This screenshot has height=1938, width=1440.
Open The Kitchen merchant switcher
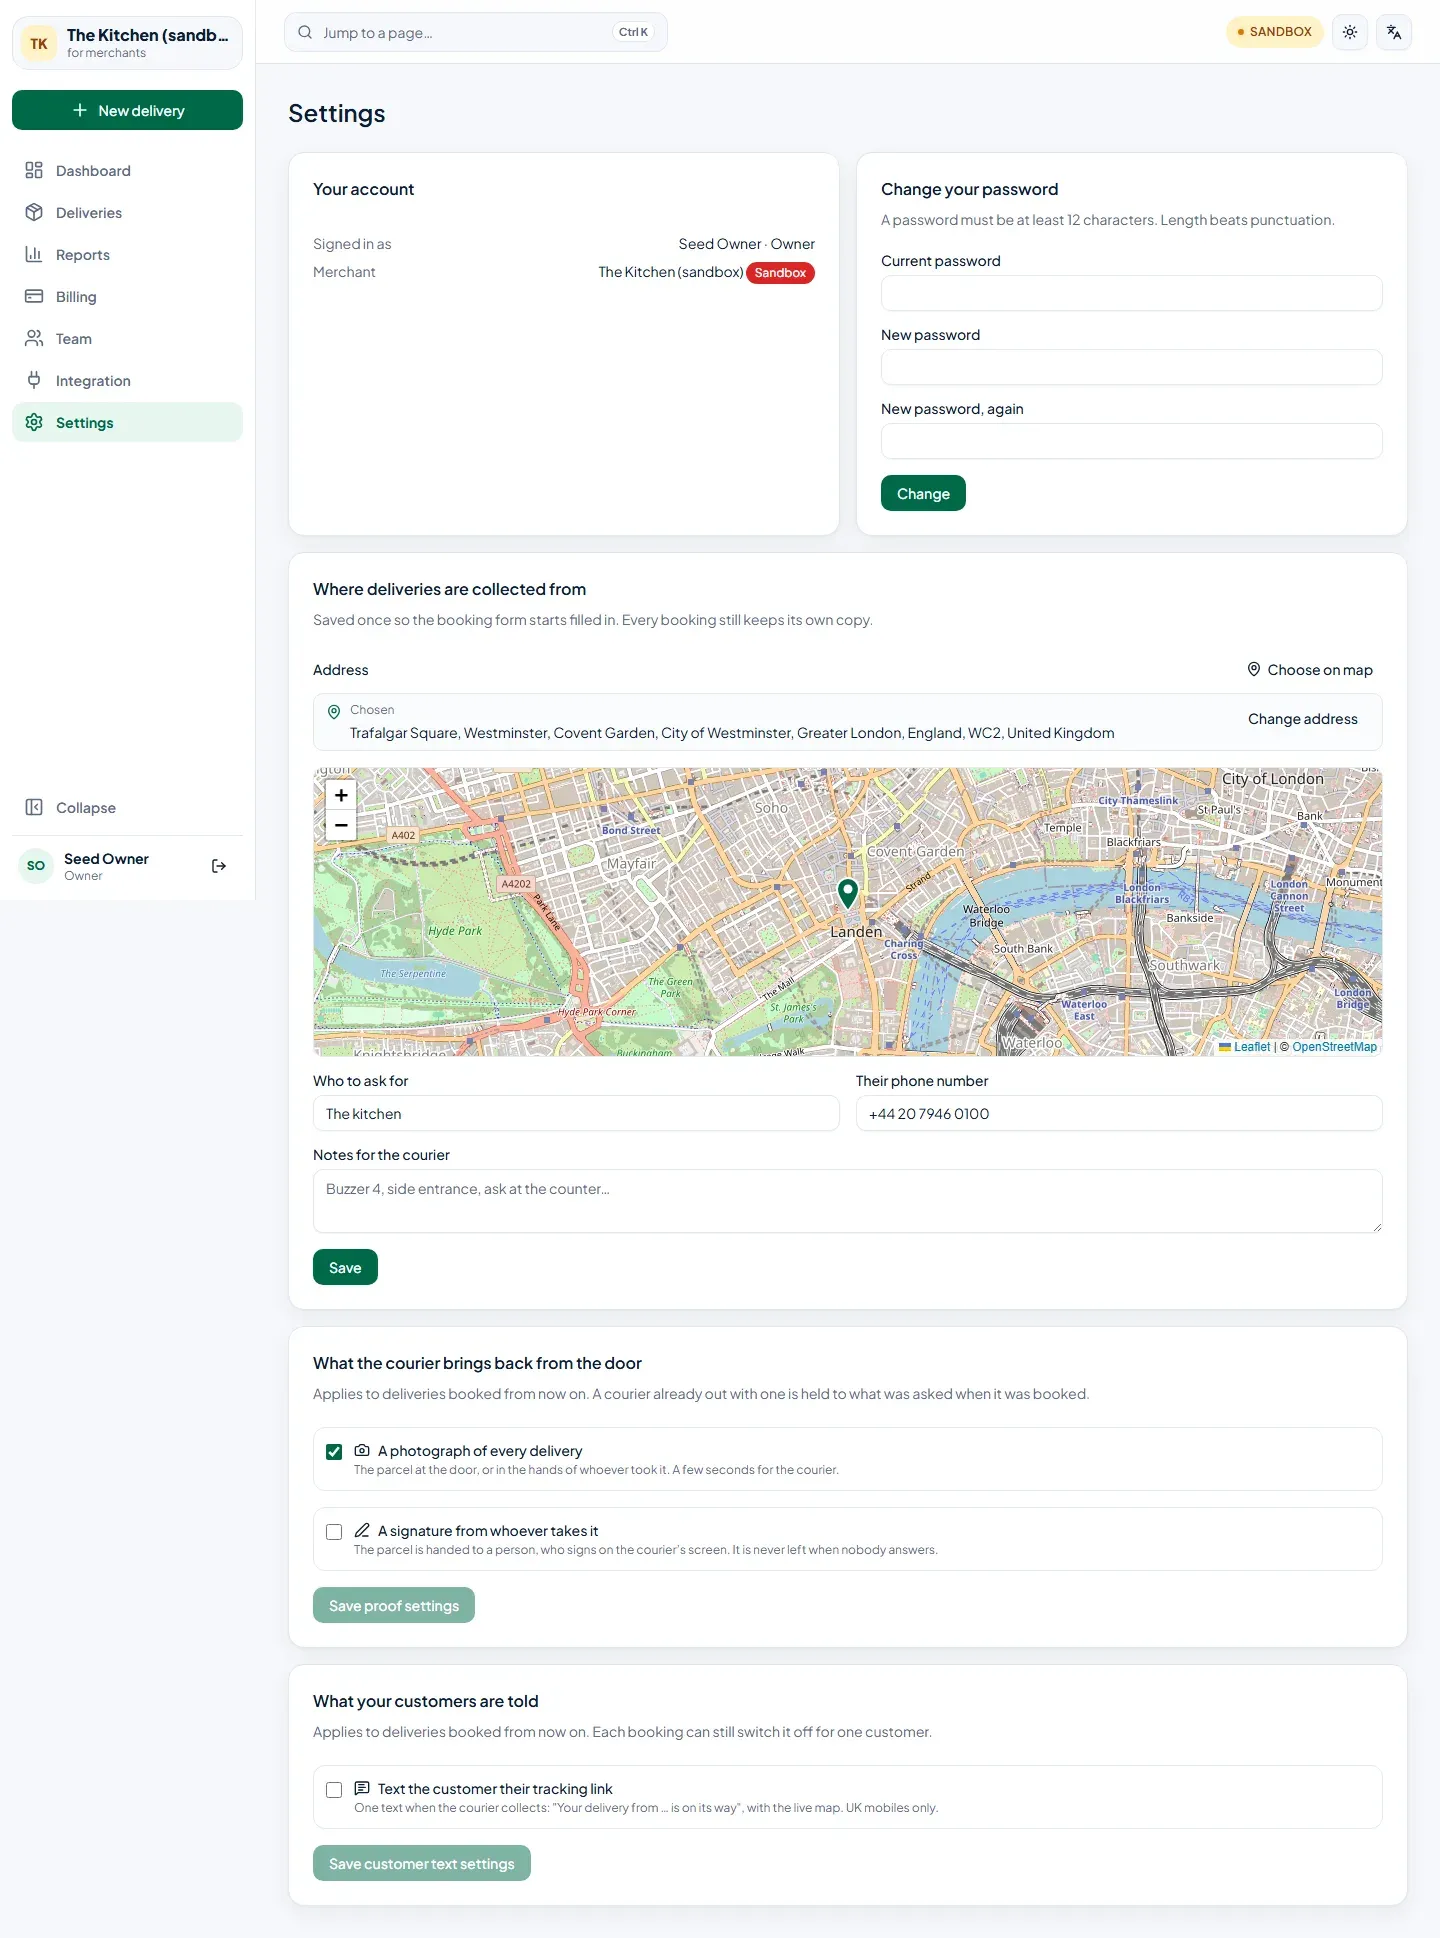click(127, 43)
